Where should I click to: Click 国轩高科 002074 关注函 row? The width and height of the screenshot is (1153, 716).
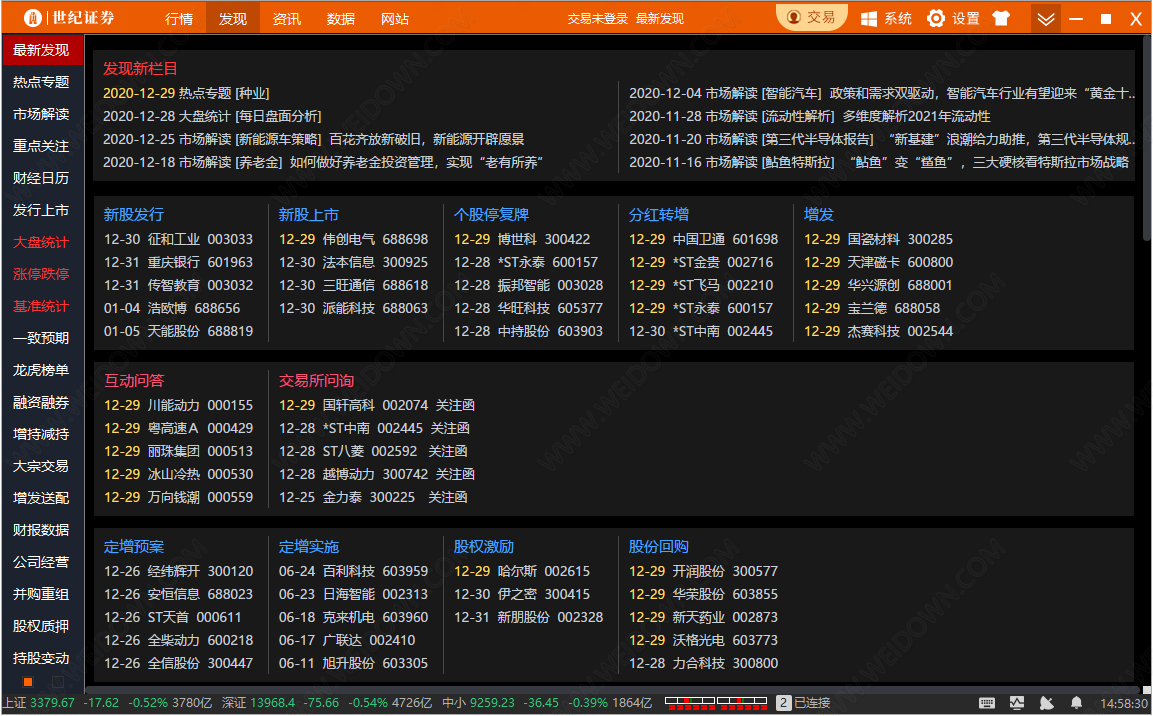(376, 406)
